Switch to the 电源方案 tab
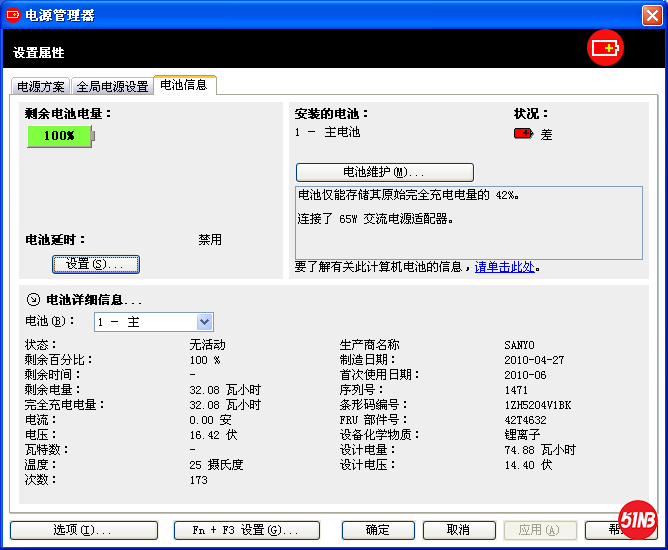 pyautogui.click(x=41, y=87)
